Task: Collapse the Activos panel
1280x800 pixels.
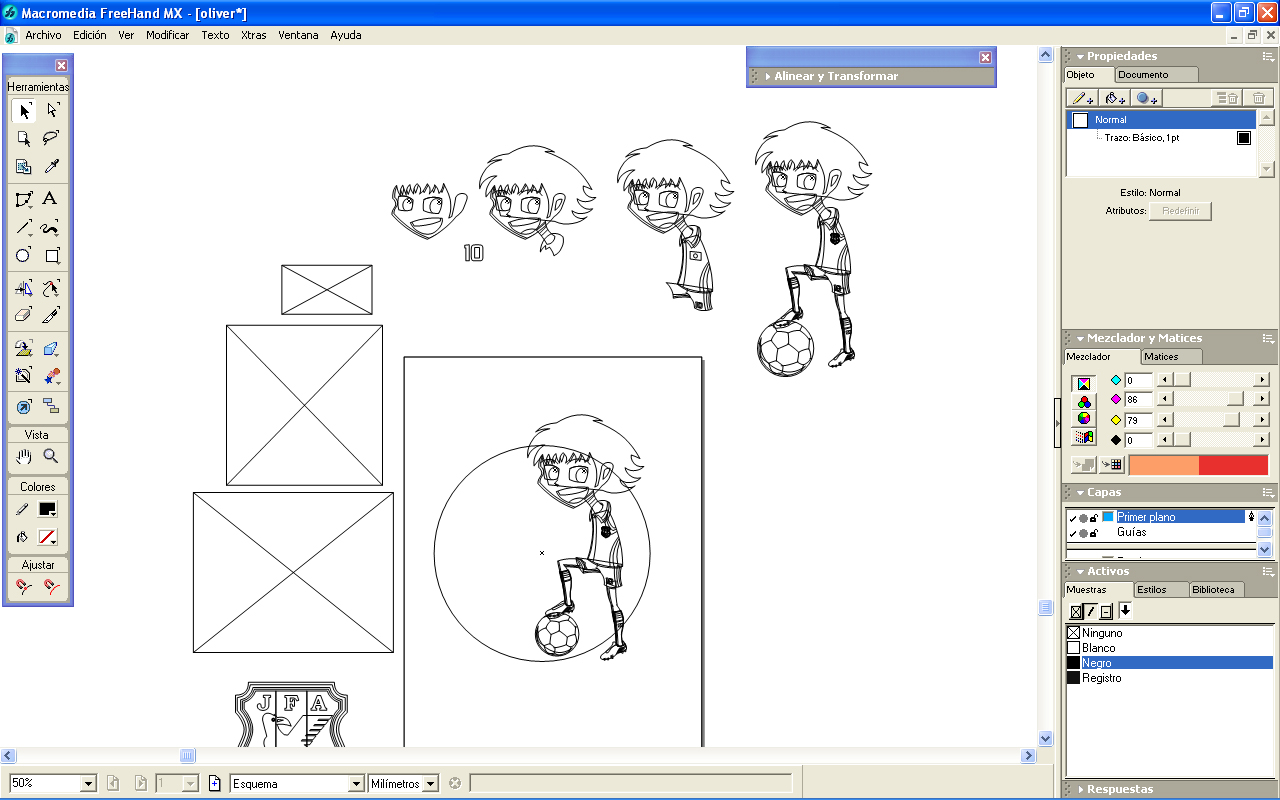Action: click(x=1080, y=572)
